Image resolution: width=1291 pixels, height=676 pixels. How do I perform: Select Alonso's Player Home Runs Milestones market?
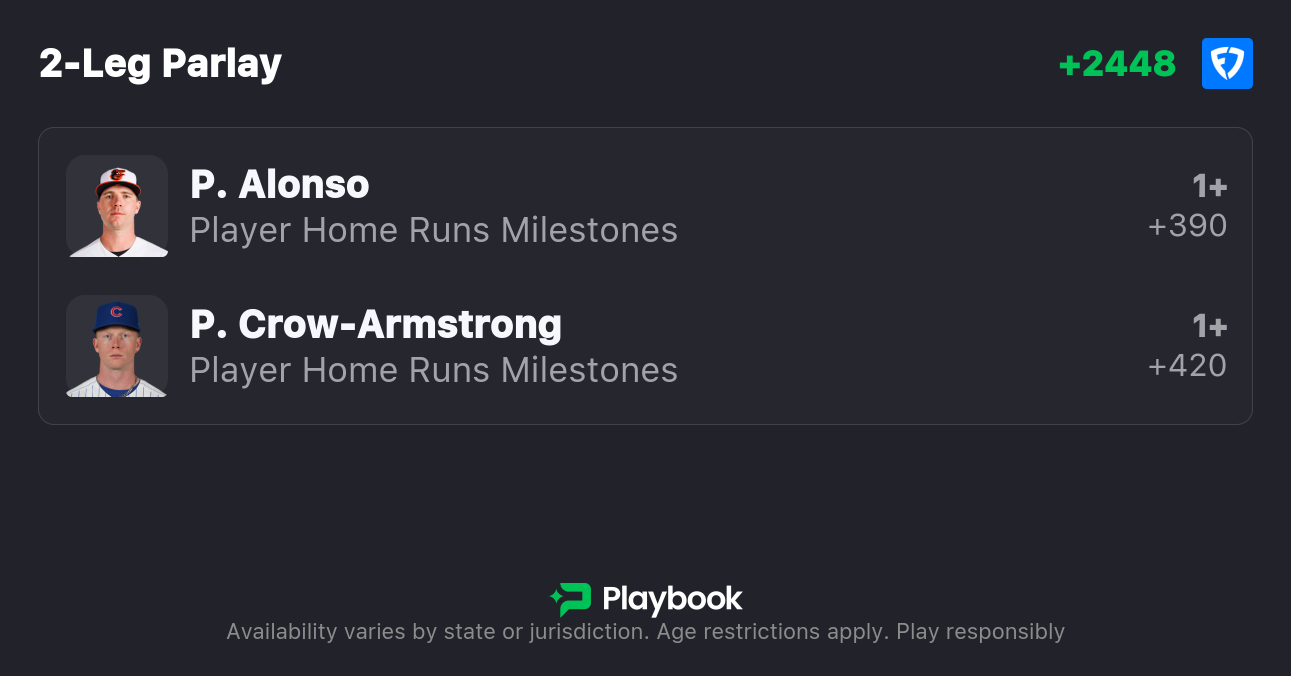[434, 230]
